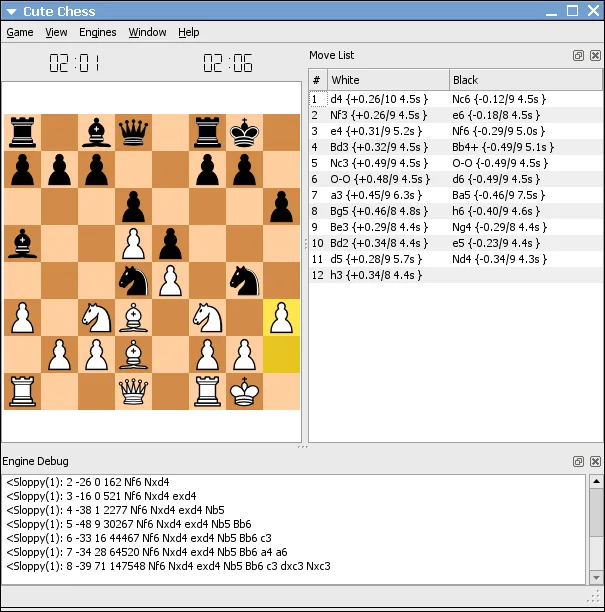Select white move 'd4 {+0.26/10 4.5s }'
605x612 pixels.
click(388, 99)
